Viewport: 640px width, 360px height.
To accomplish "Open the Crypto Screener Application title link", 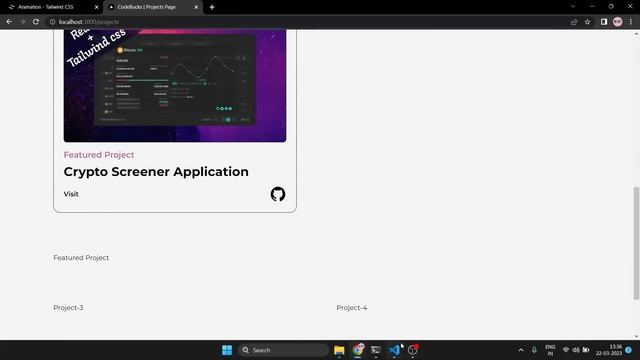I will [156, 172].
